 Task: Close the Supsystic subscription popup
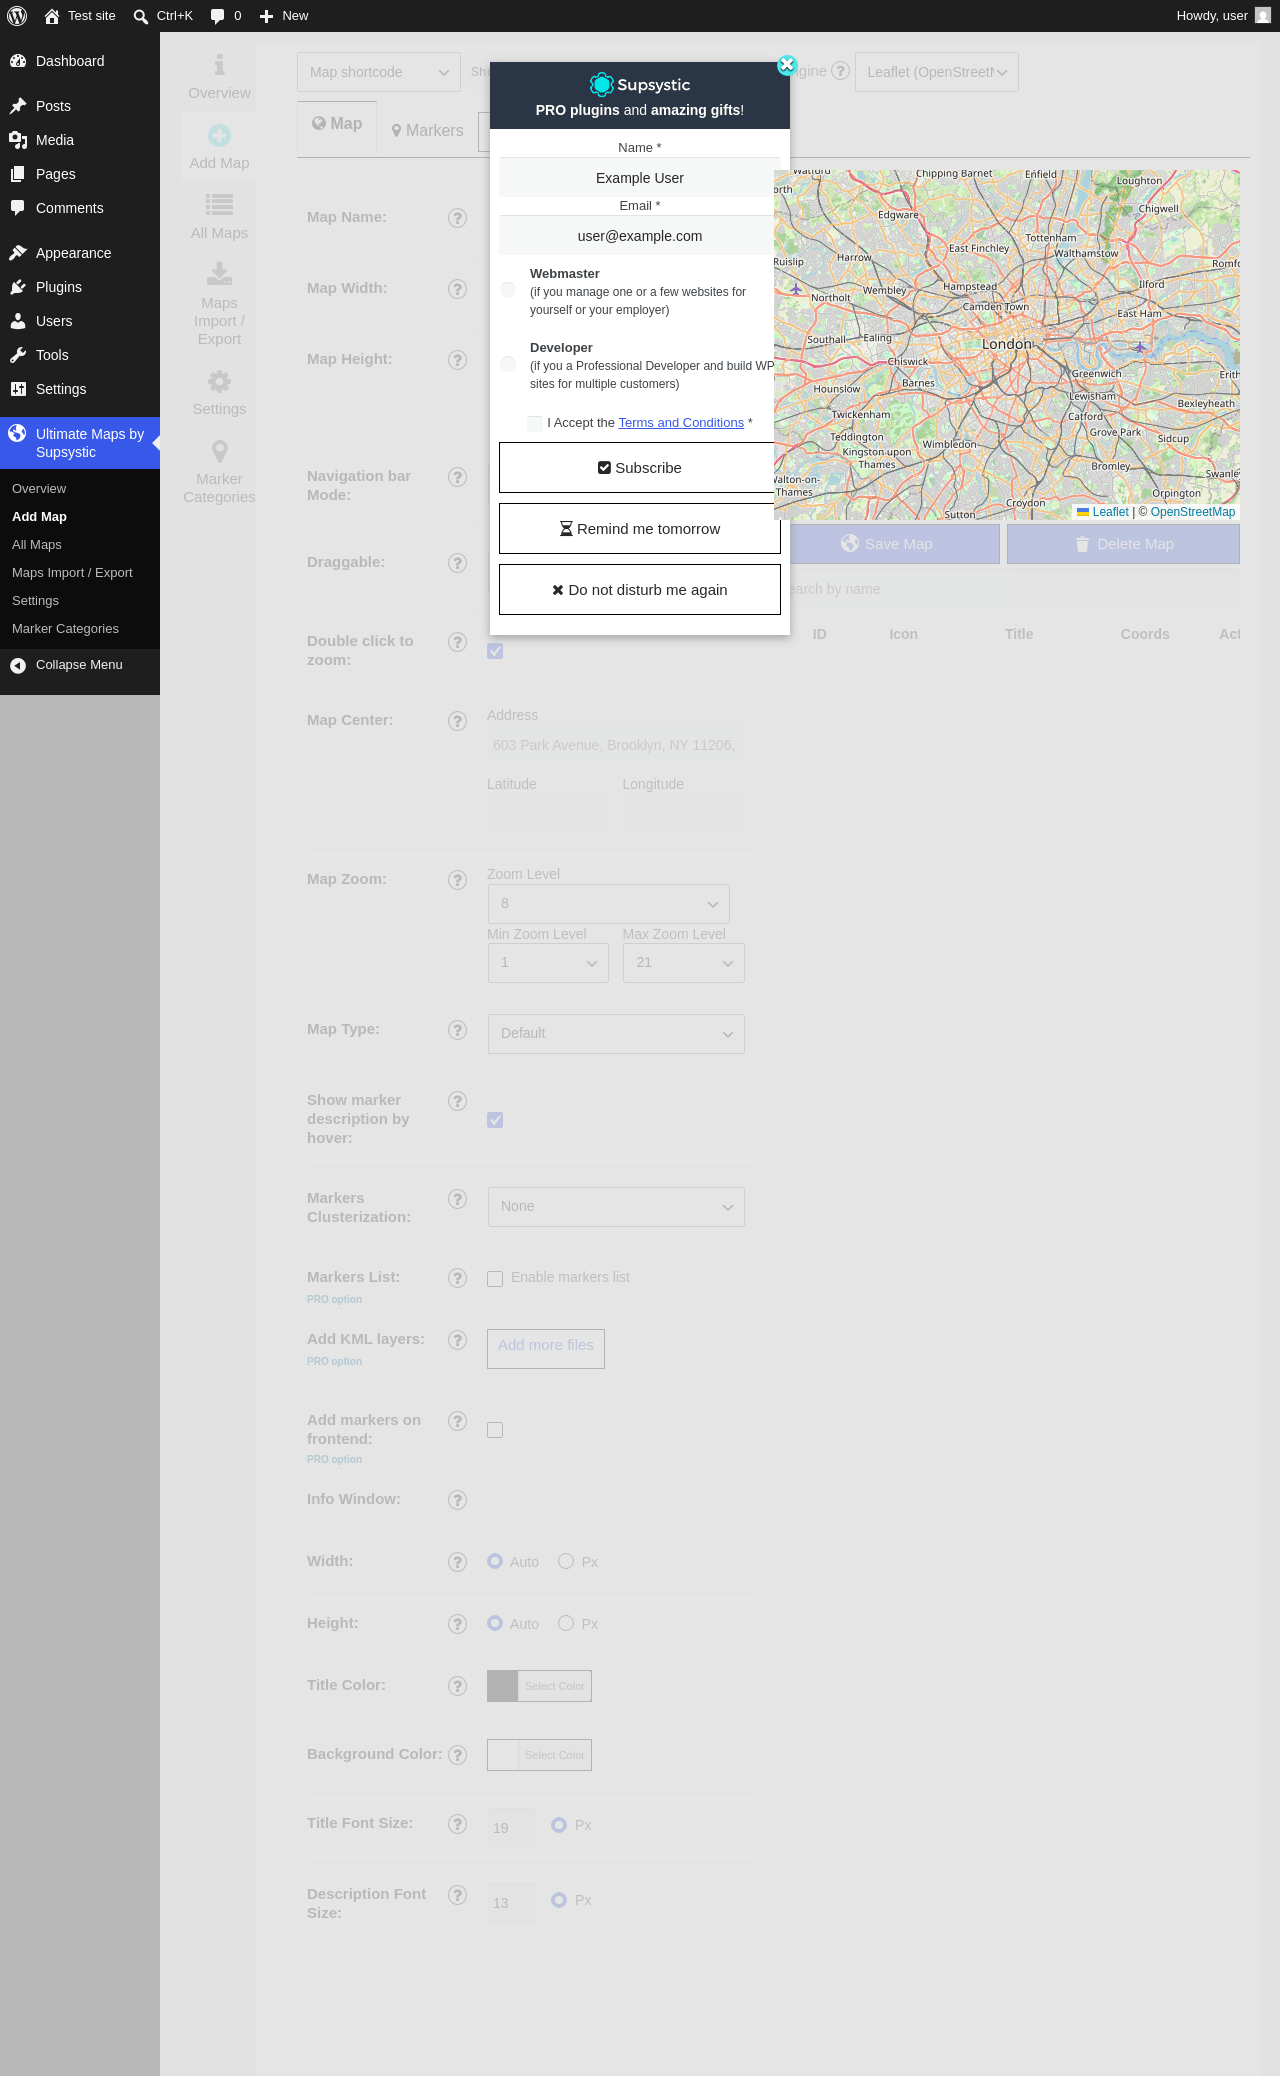[787, 65]
